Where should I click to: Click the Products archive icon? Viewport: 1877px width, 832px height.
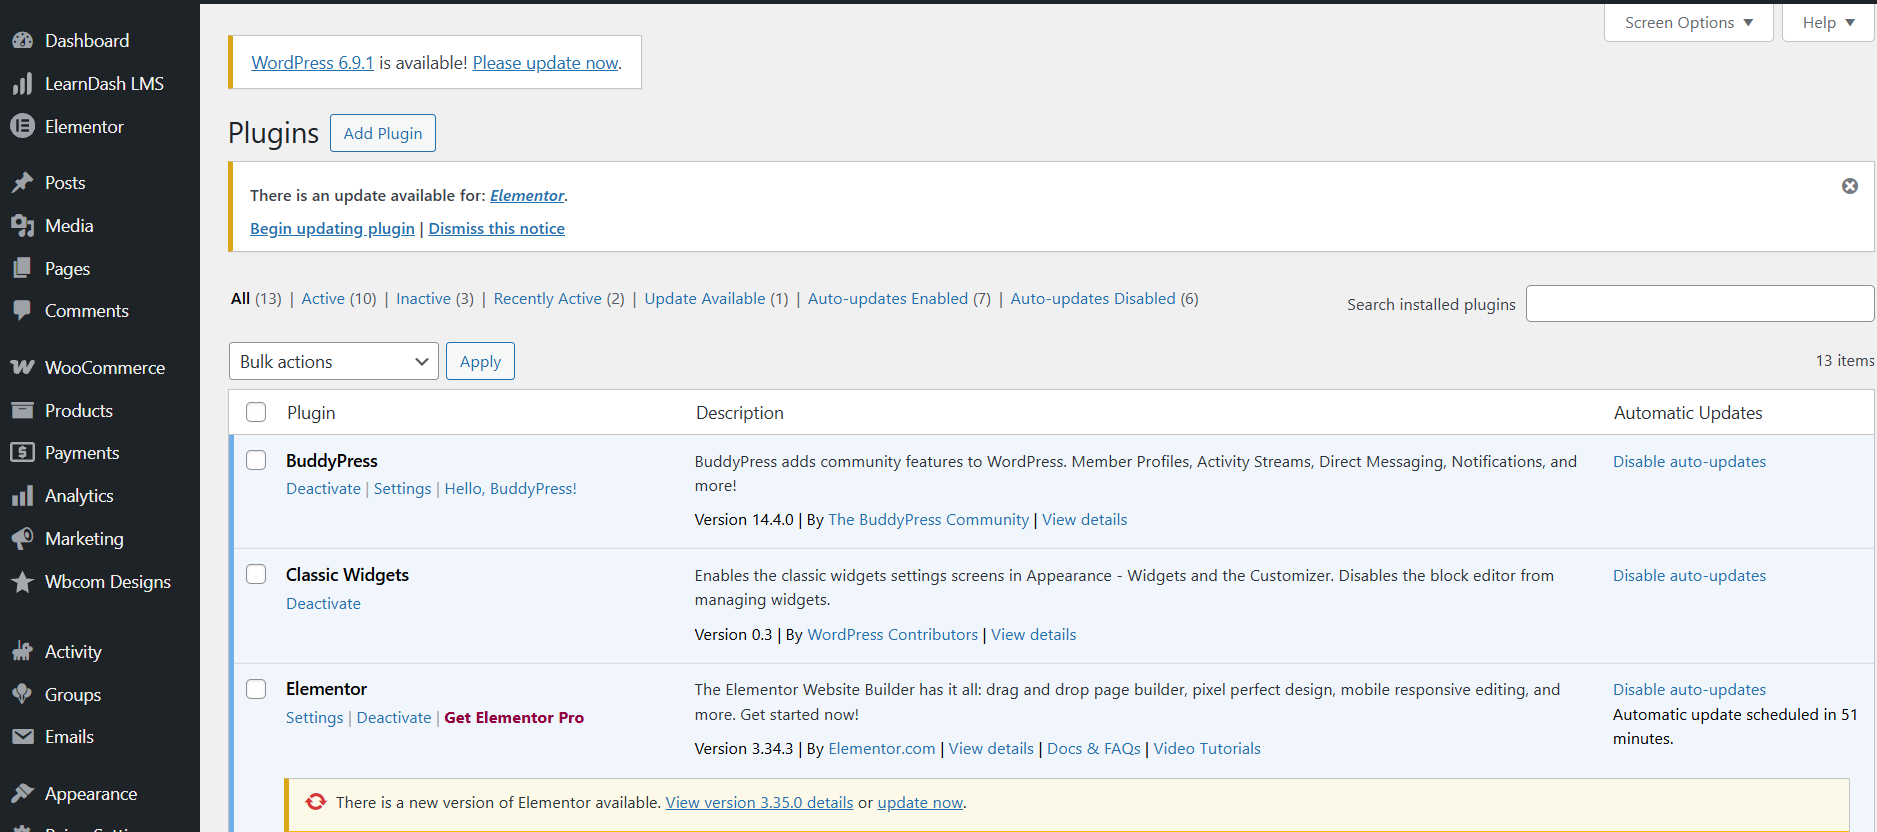(22, 411)
